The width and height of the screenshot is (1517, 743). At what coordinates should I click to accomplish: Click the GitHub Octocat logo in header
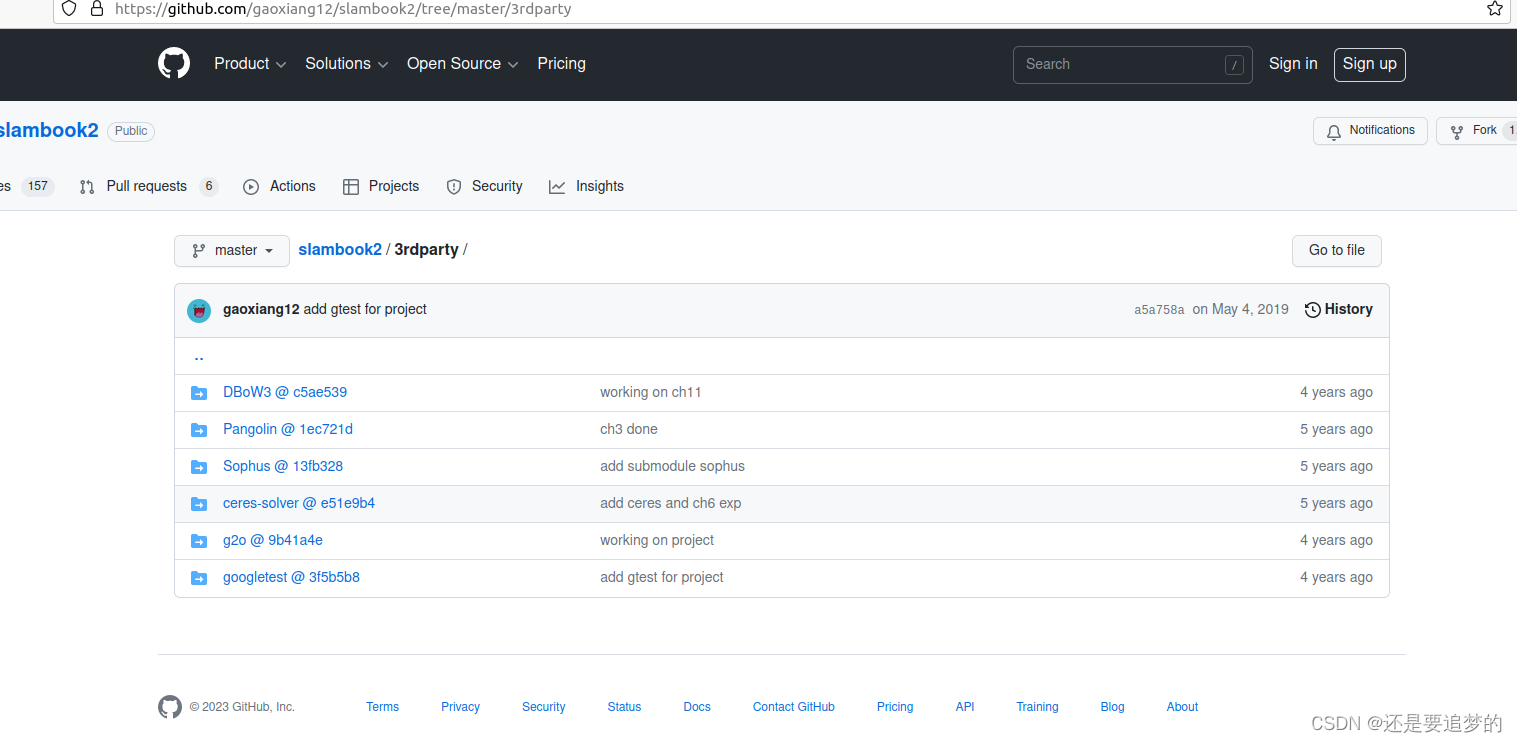coord(174,64)
